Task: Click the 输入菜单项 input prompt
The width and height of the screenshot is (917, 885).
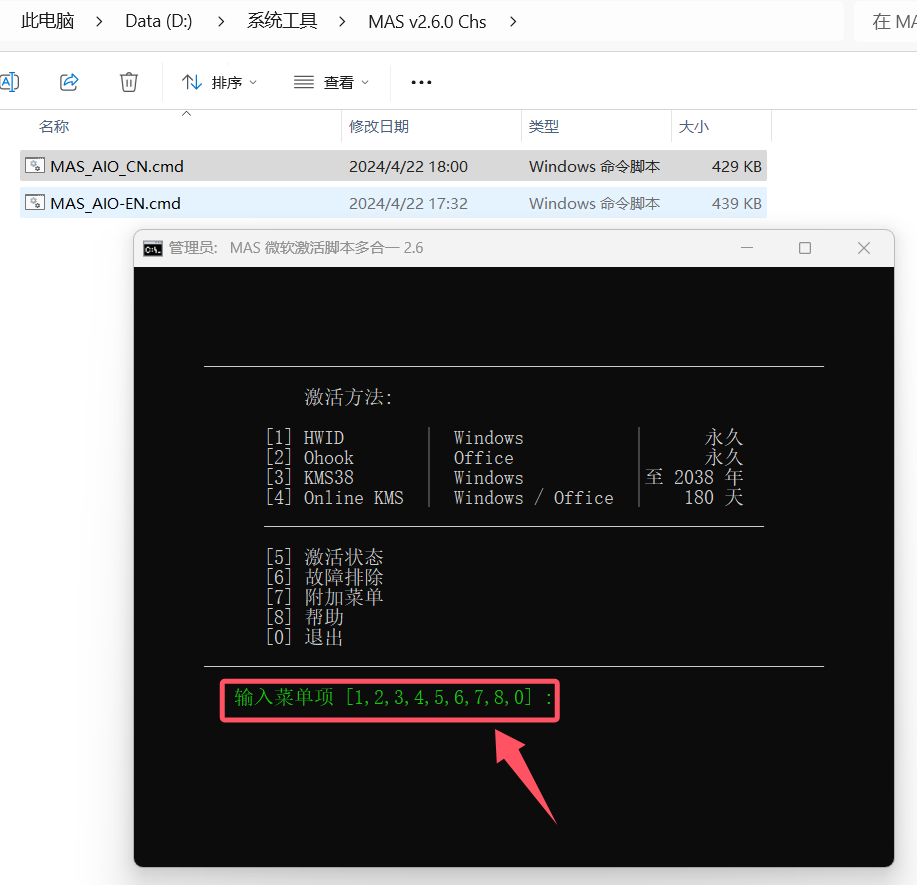Action: click(x=393, y=697)
